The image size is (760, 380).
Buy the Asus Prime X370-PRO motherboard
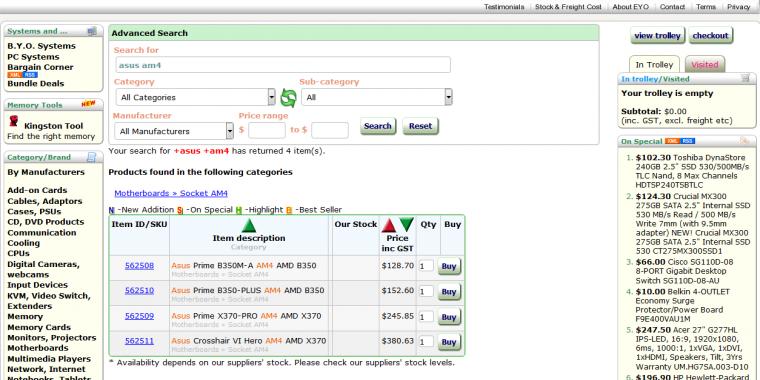click(449, 317)
